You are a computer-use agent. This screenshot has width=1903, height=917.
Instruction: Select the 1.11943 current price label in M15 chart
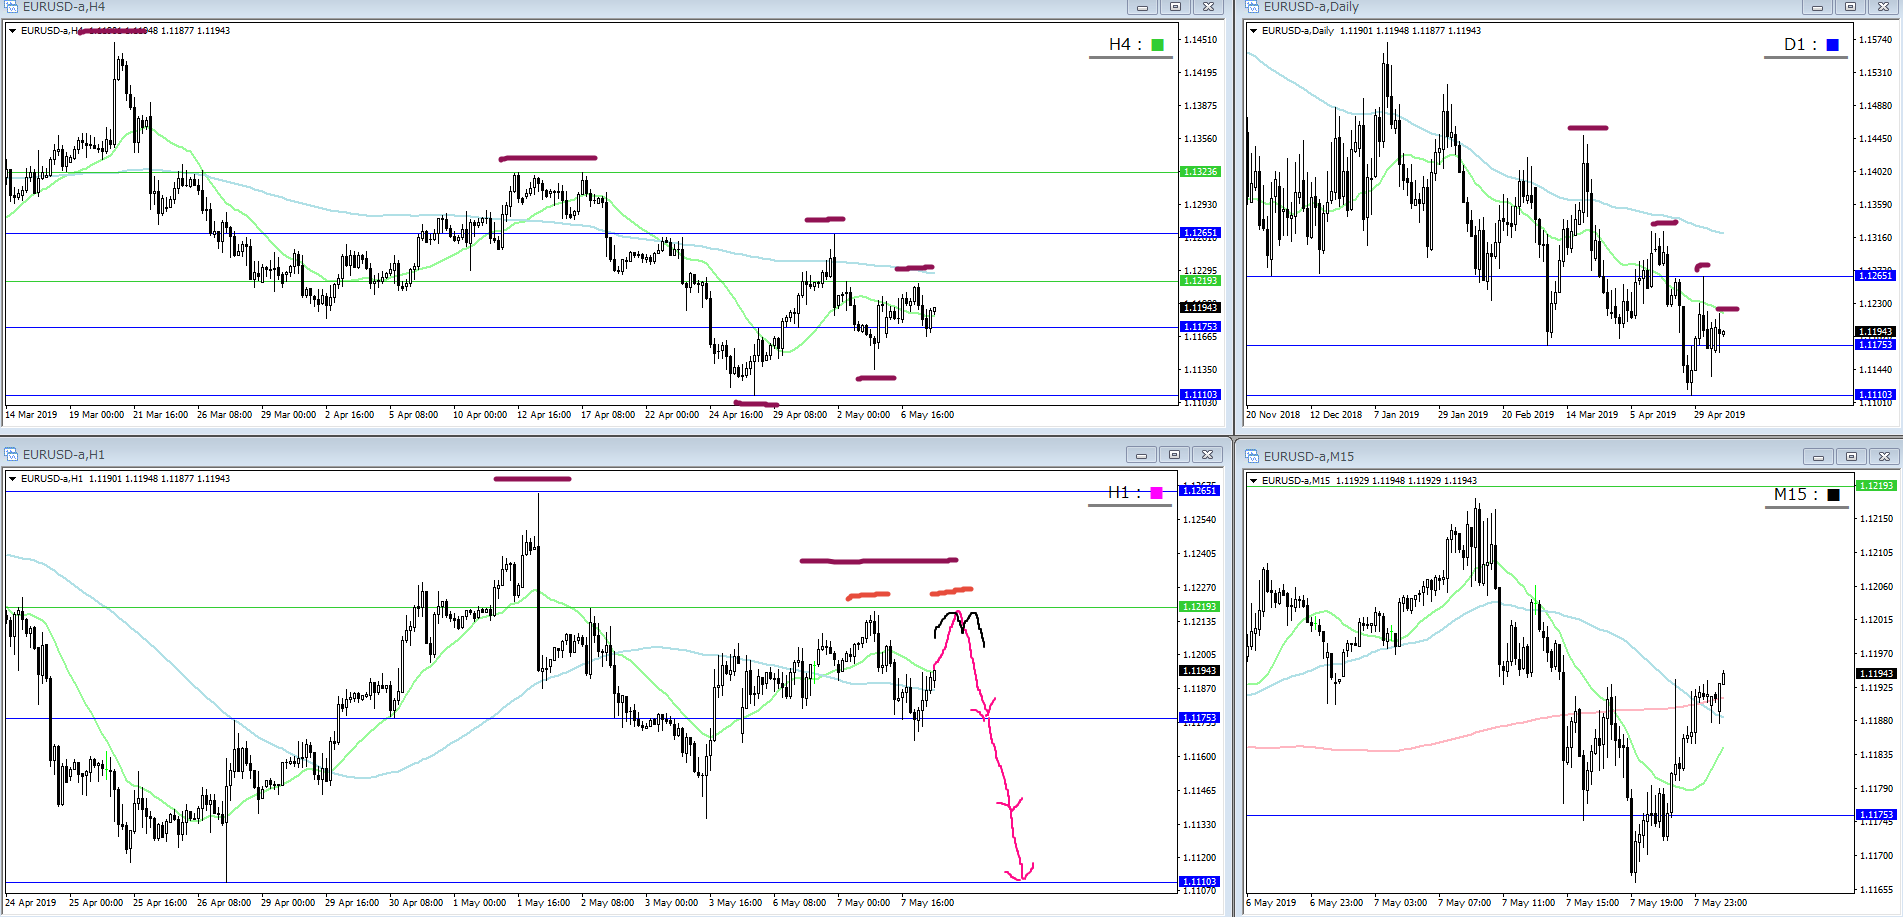1875,674
